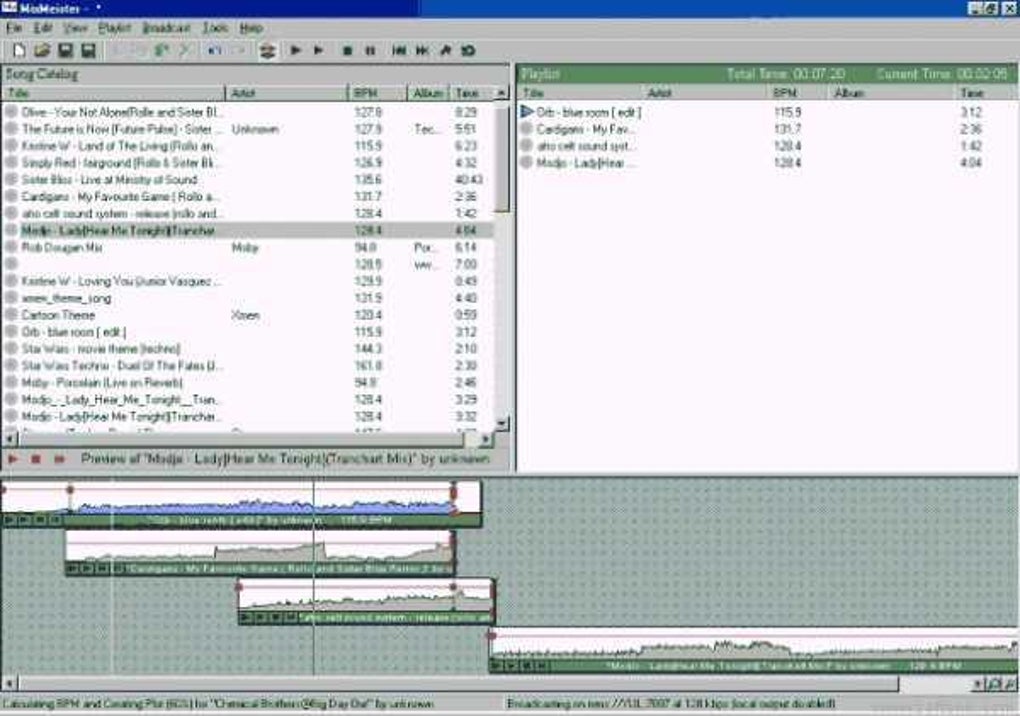
Task: Click the Open folder icon in toolbar
Action: coord(42,51)
